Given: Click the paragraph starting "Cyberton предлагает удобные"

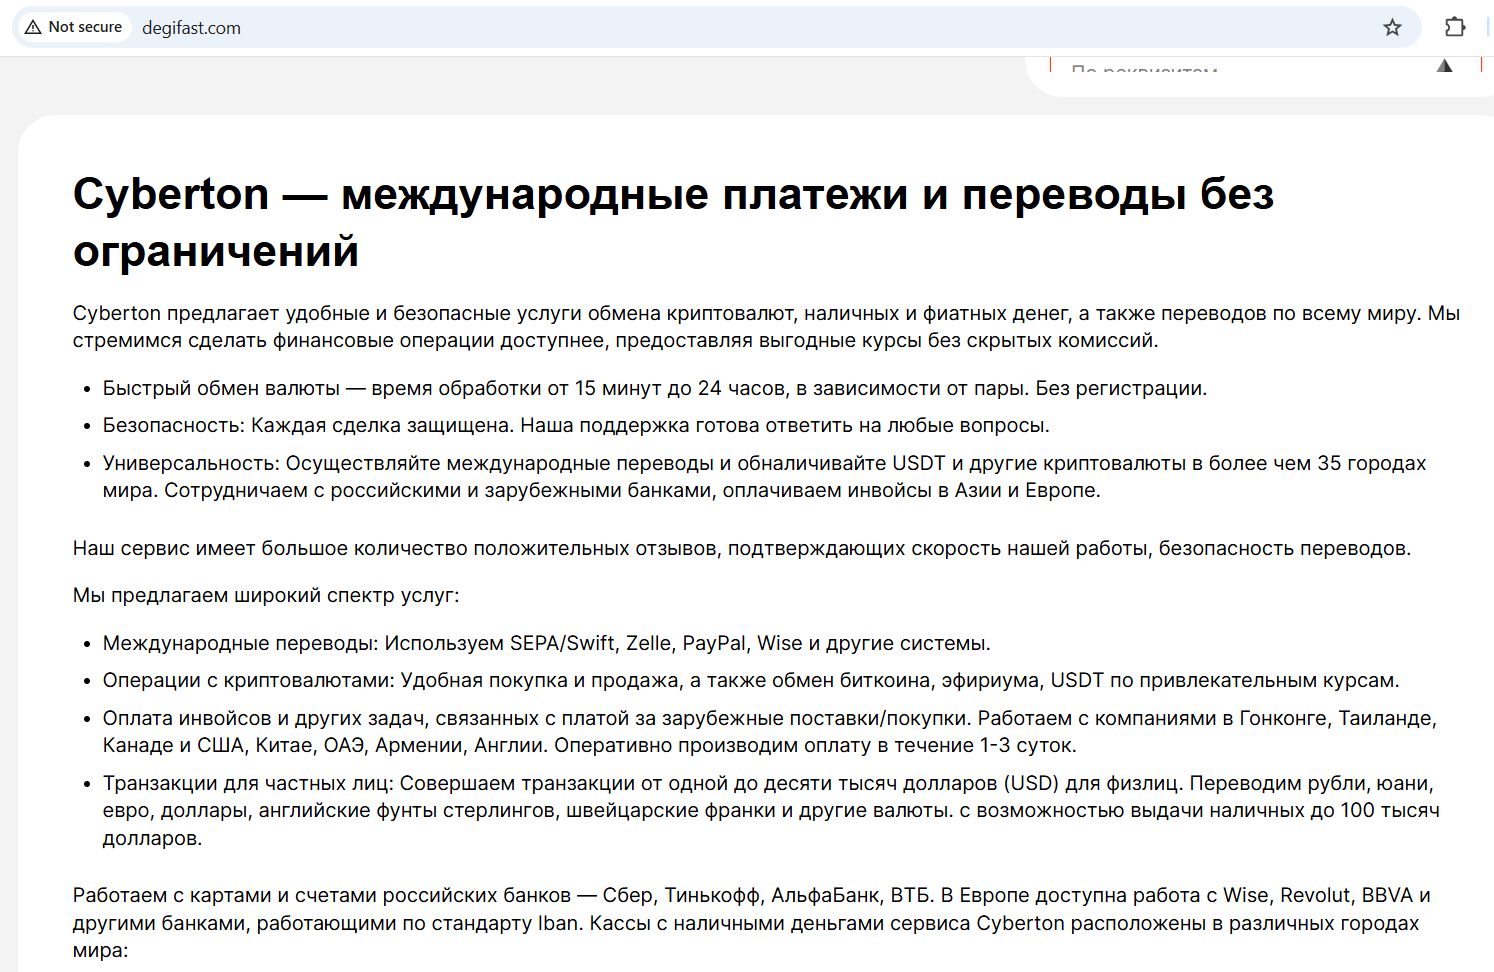Looking at the screenshot, I should point(766,327).
